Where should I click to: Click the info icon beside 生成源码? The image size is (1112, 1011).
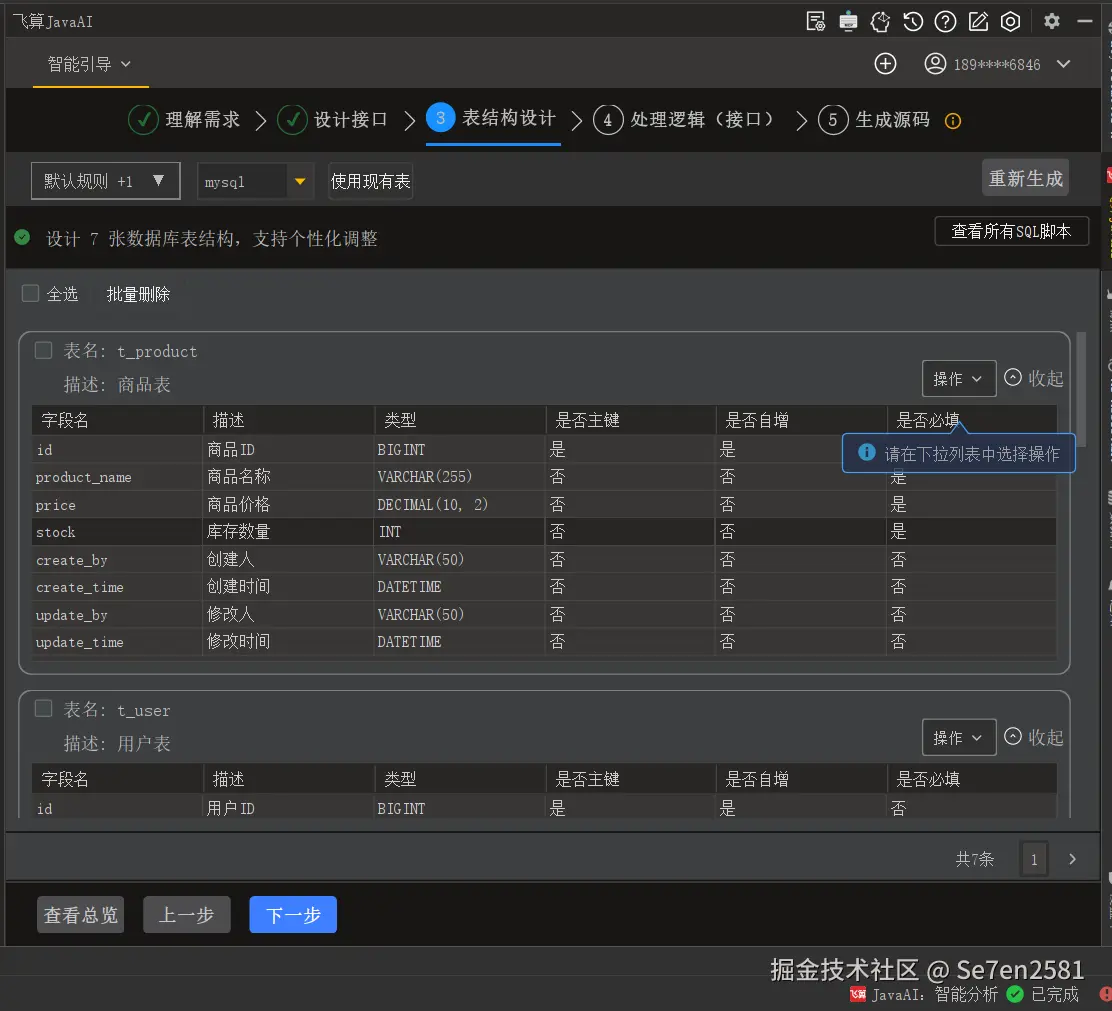point(953,121)
